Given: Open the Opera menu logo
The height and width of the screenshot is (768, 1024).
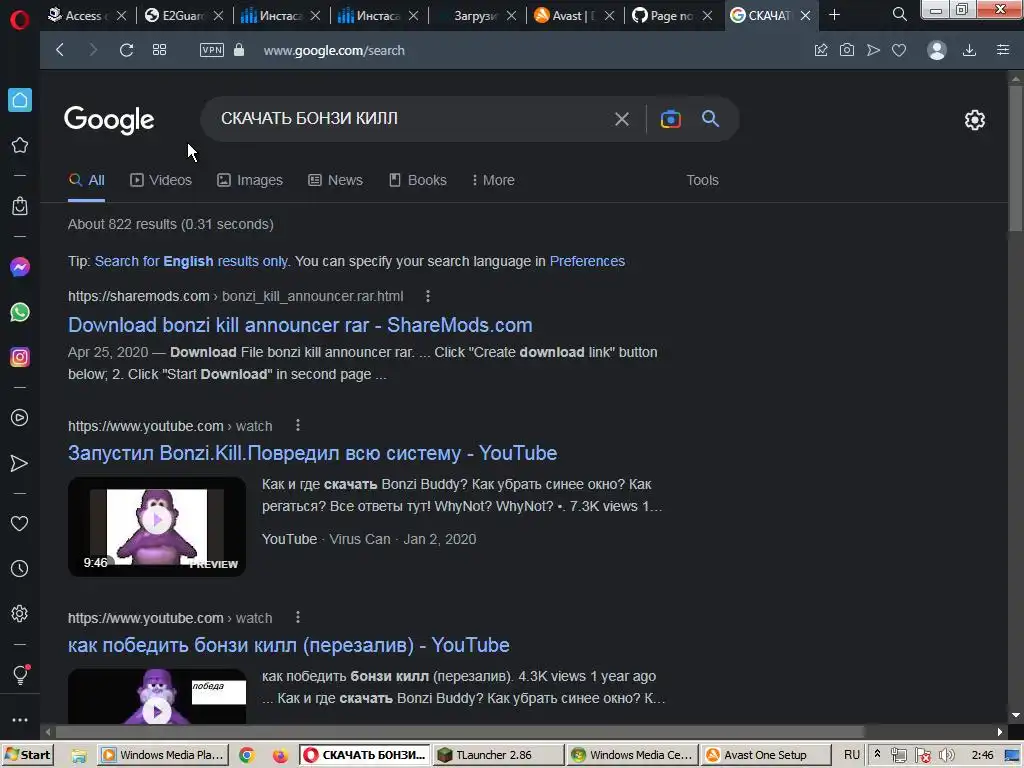Looking at the screenshot, I should click(x=20, y=20).
